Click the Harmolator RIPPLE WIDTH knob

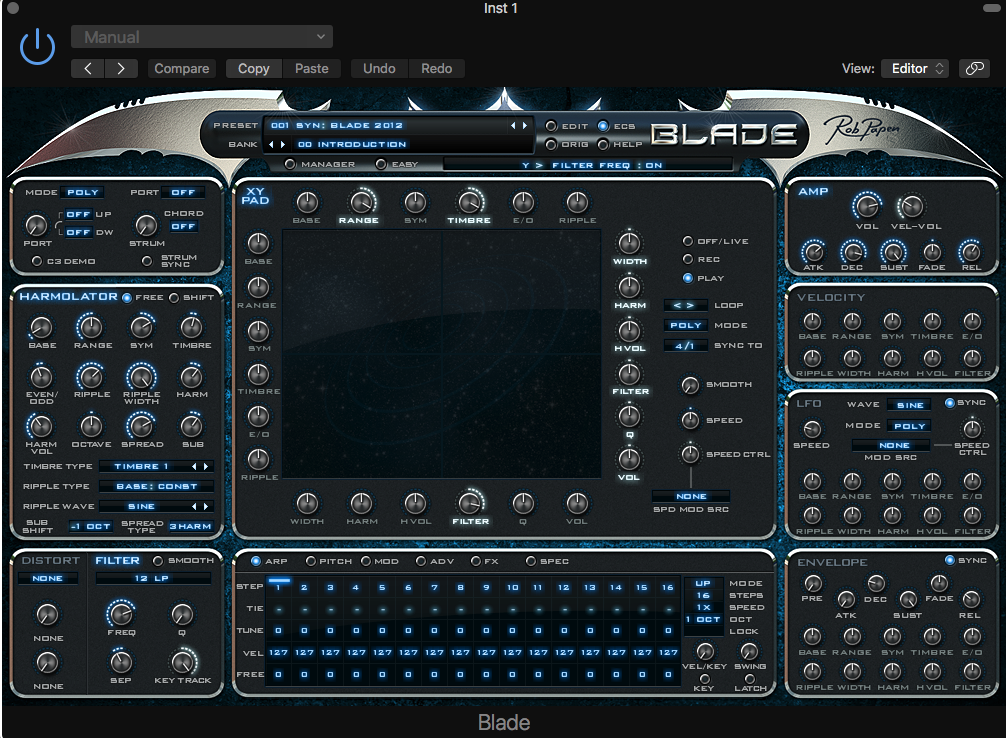point(141,377)
